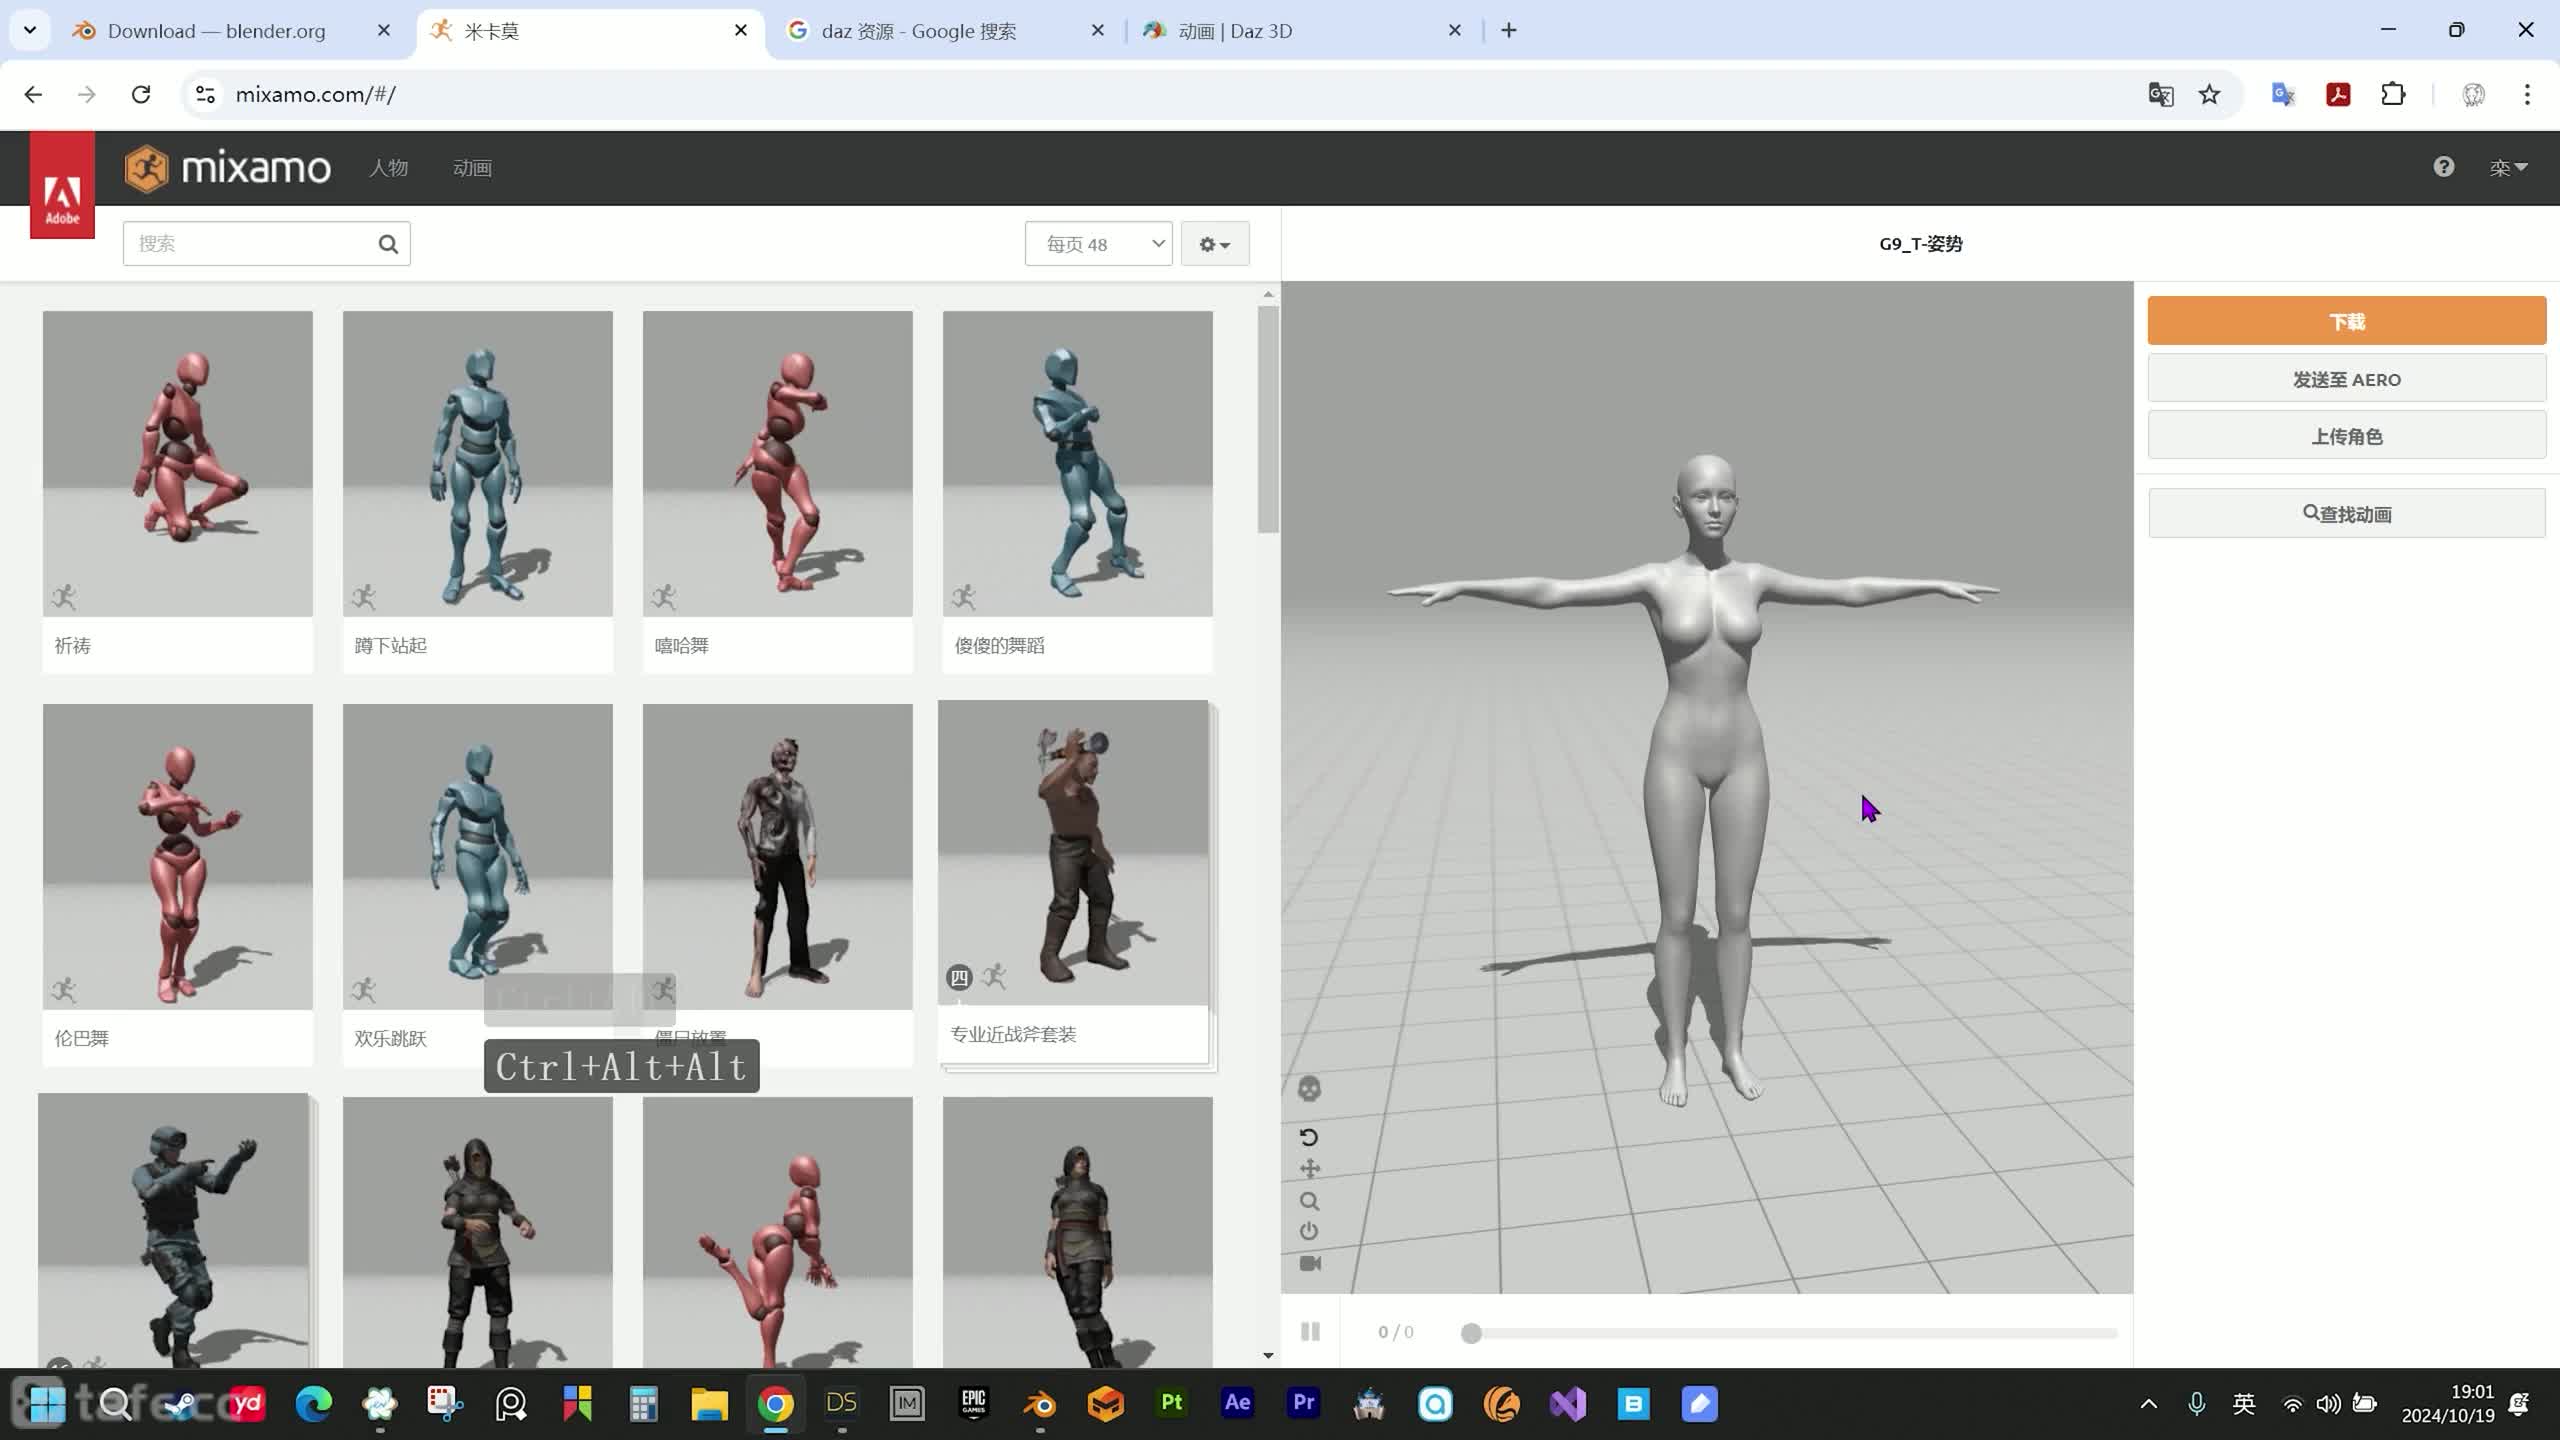Viewport: 2560px width, 1440px height.
Task: Reload the Mixamo page
Action: click(141, 94)
